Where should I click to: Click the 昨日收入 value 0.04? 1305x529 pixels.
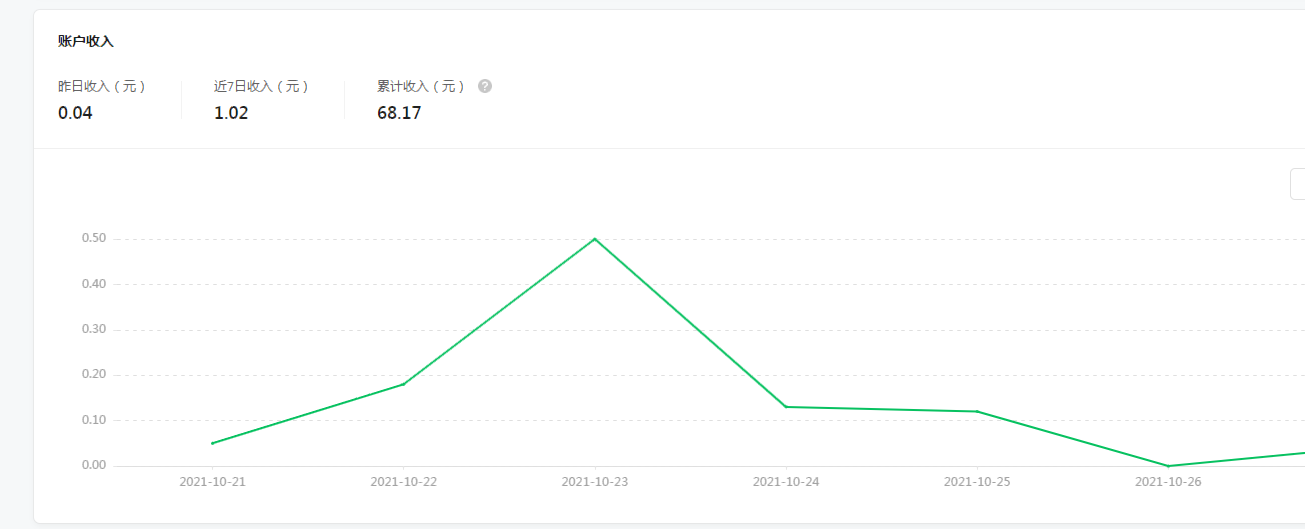pos(75,113)
